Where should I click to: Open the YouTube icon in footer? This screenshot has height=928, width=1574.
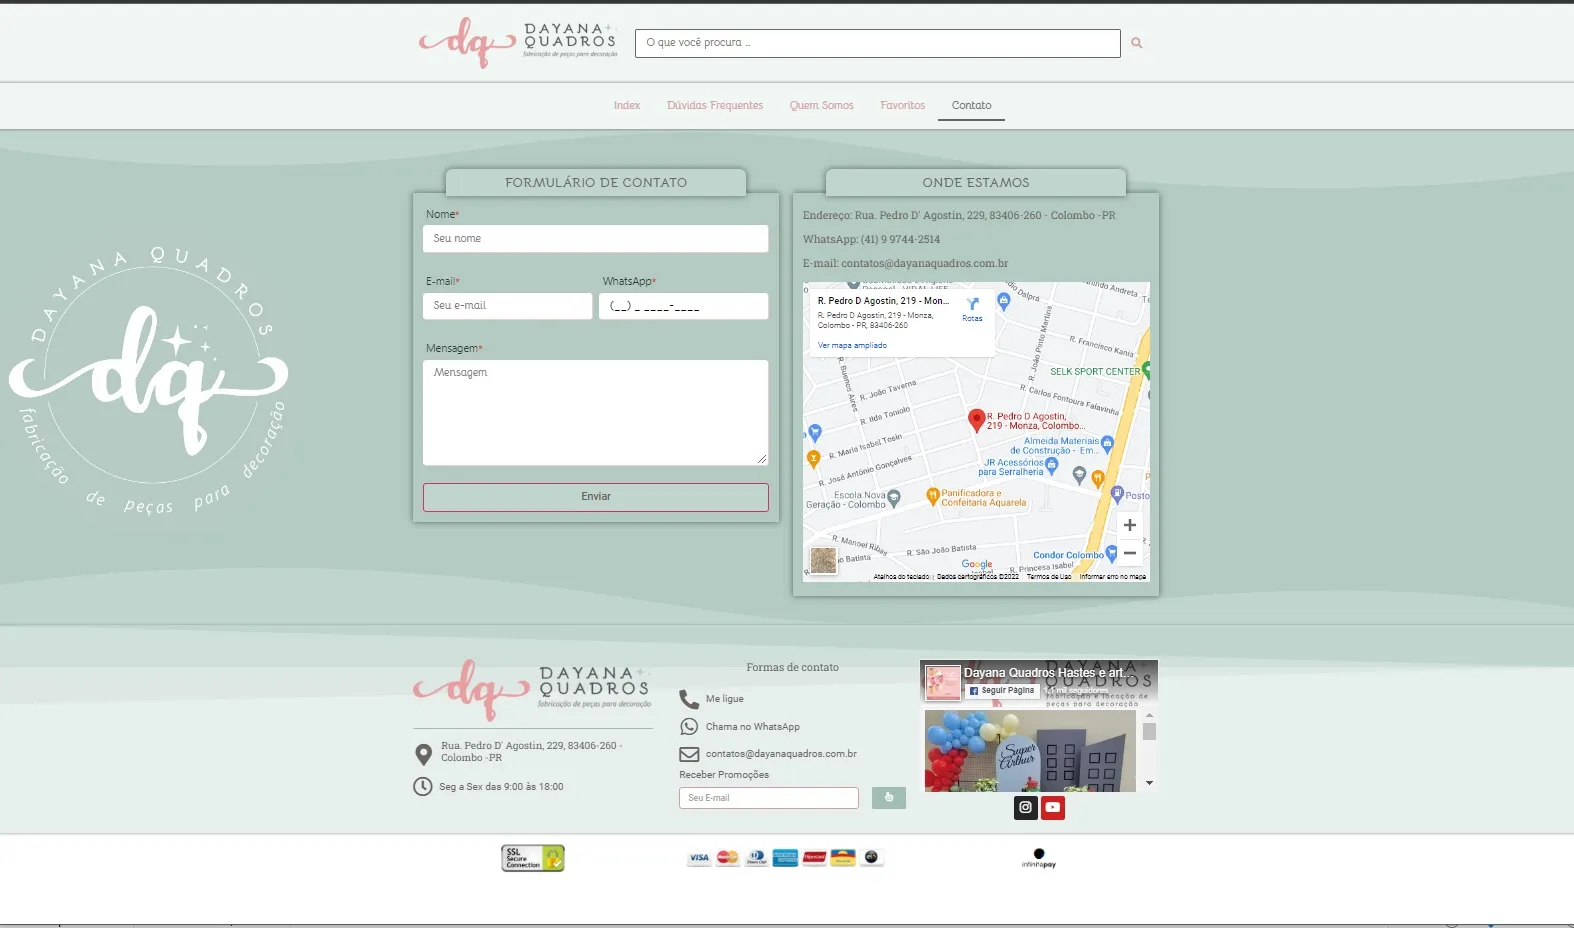(1053, 807)
